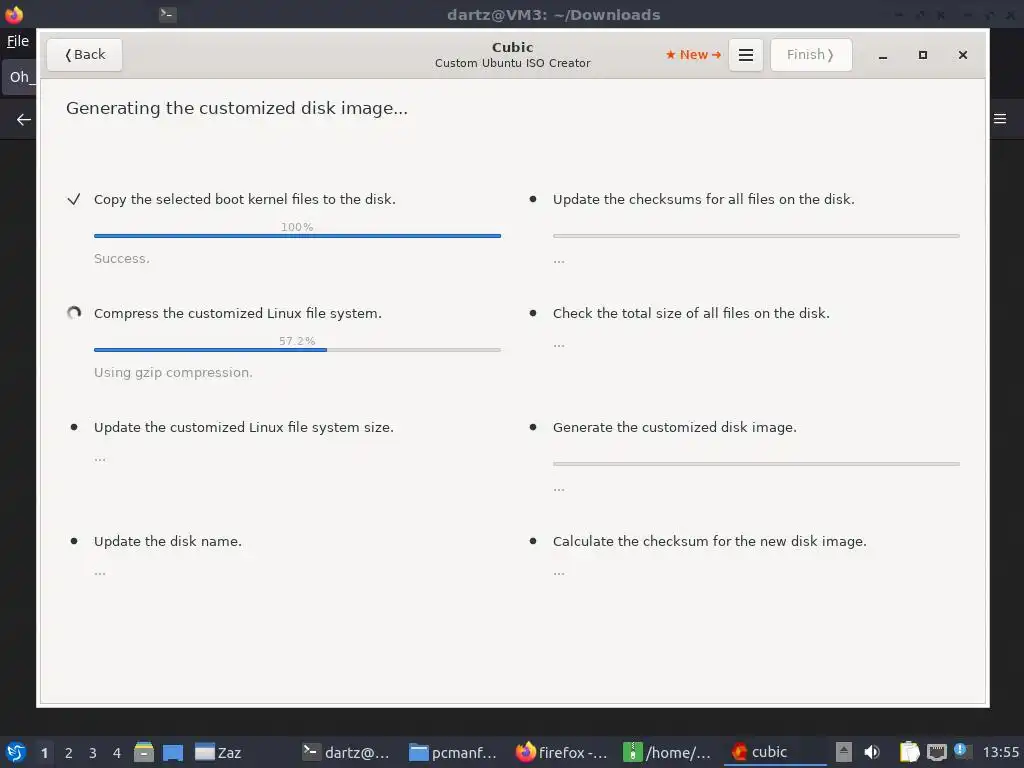Click the volume speaker tray icon
Image resolution: width=1024 pixels, height=768 pixels.
click(x=872, y=752)
